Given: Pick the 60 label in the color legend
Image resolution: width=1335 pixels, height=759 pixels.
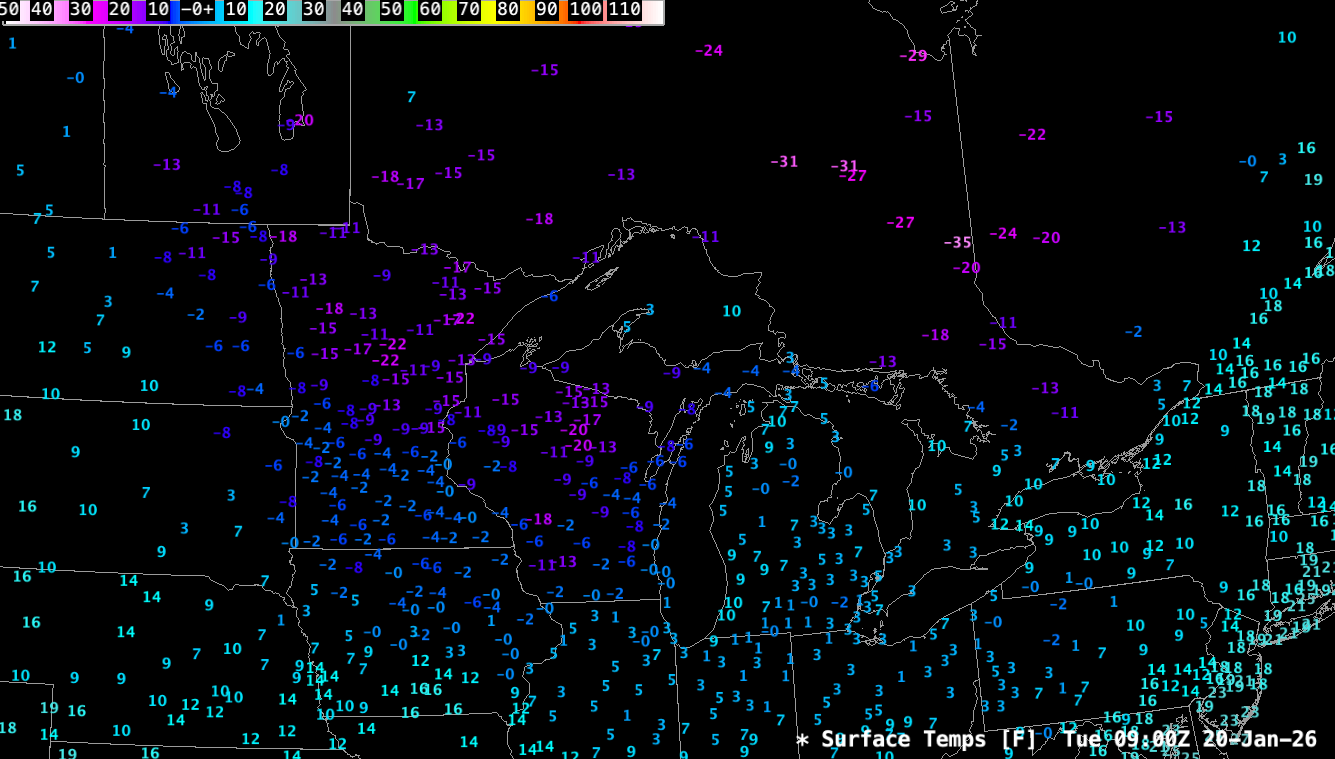Looking at the screenshot, I should pos(430,10).
